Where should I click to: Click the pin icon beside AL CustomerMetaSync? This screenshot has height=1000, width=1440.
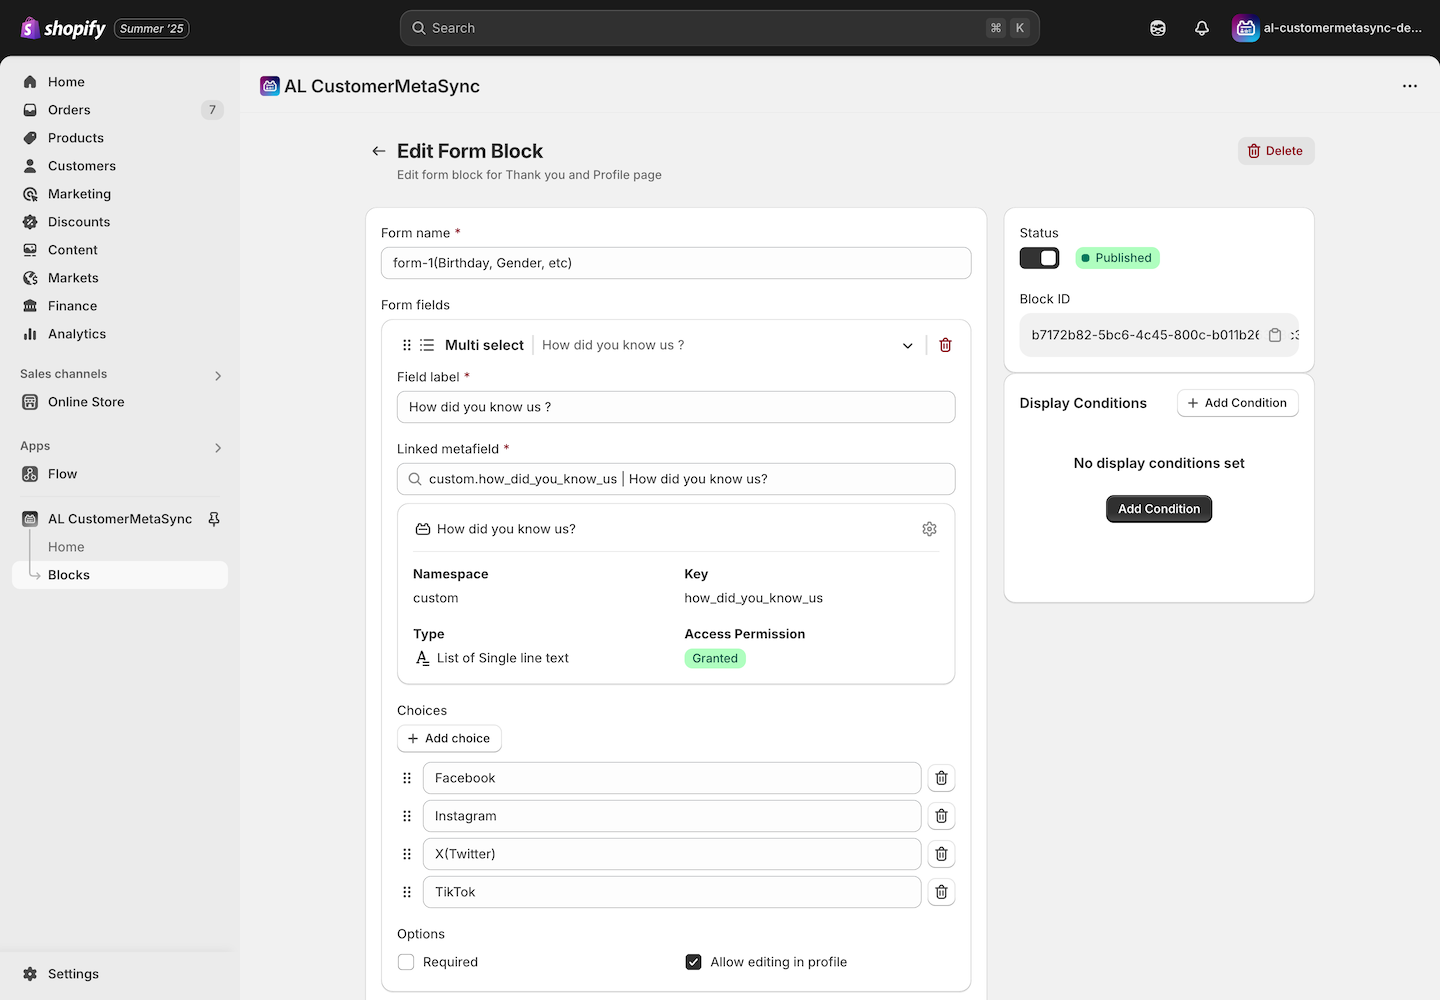click(214, 519)
